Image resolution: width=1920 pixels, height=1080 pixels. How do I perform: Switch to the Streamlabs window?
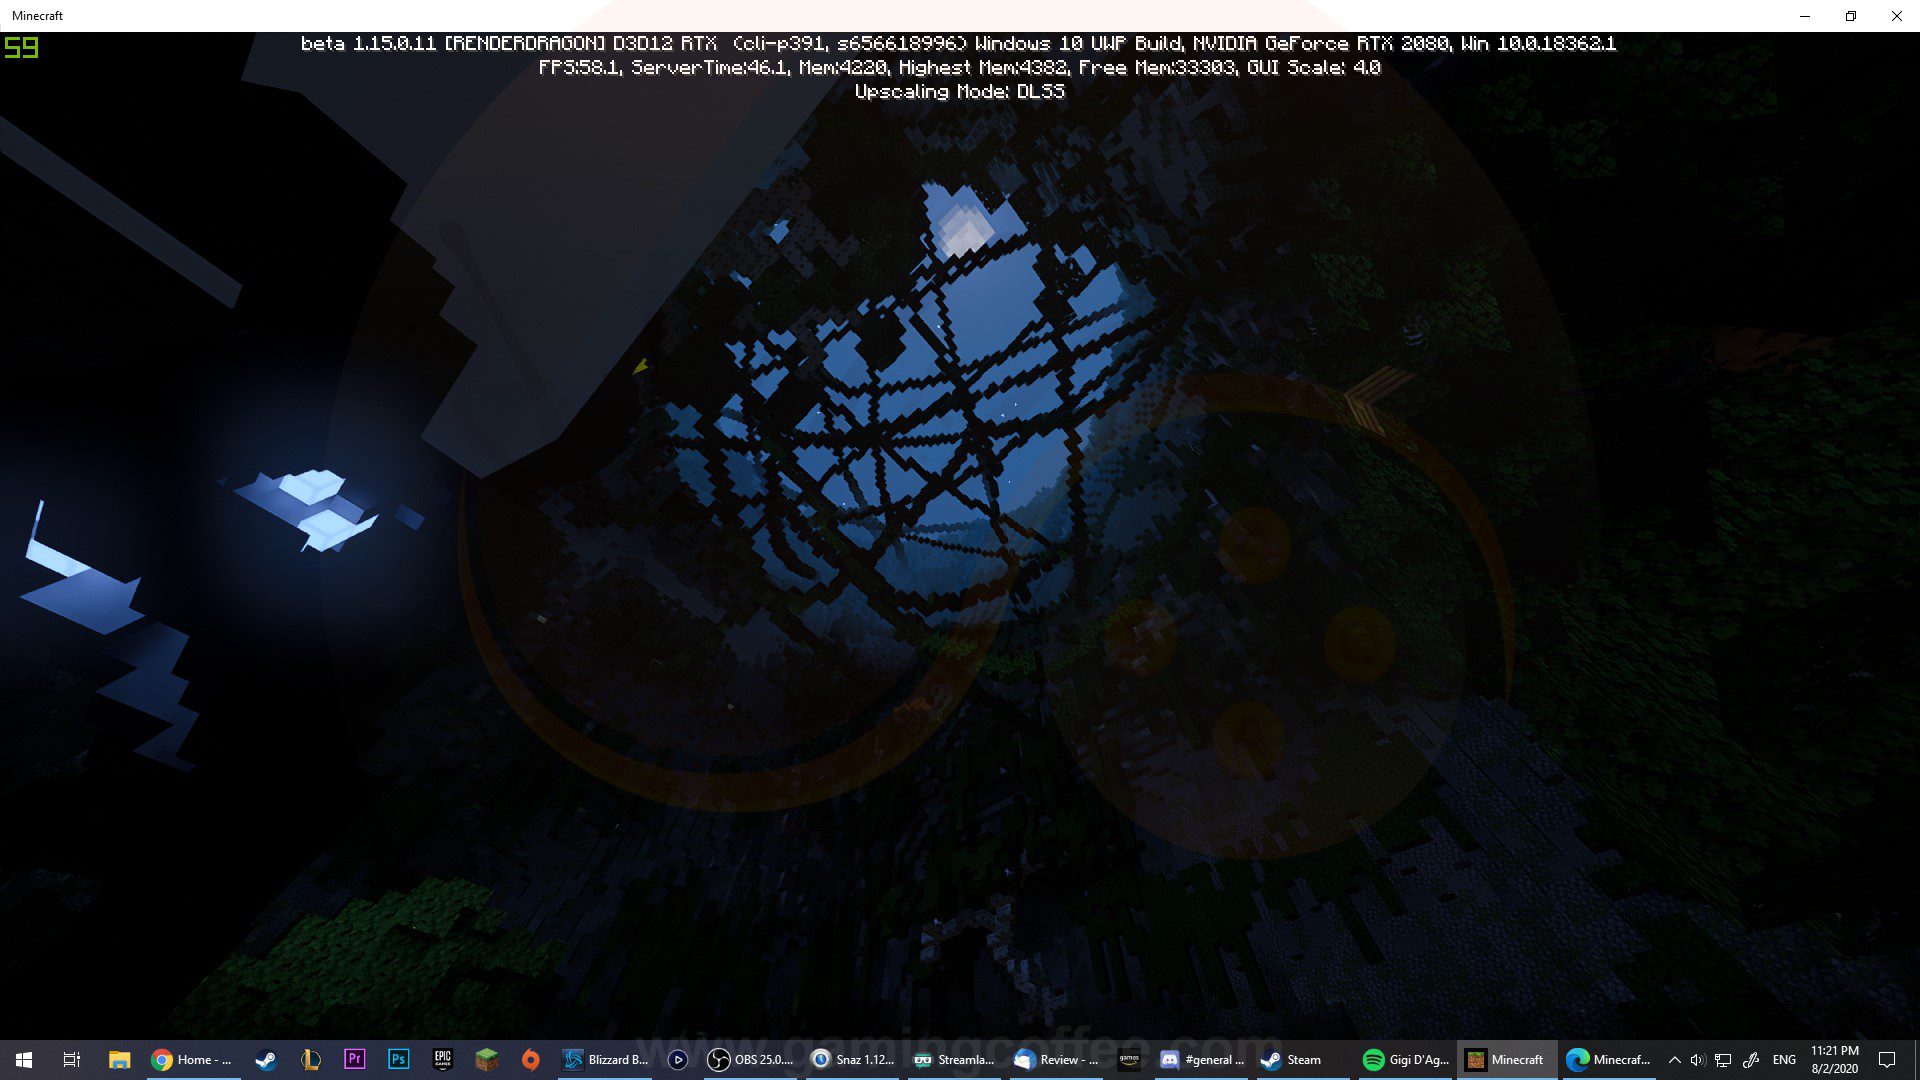(954, 1059)
